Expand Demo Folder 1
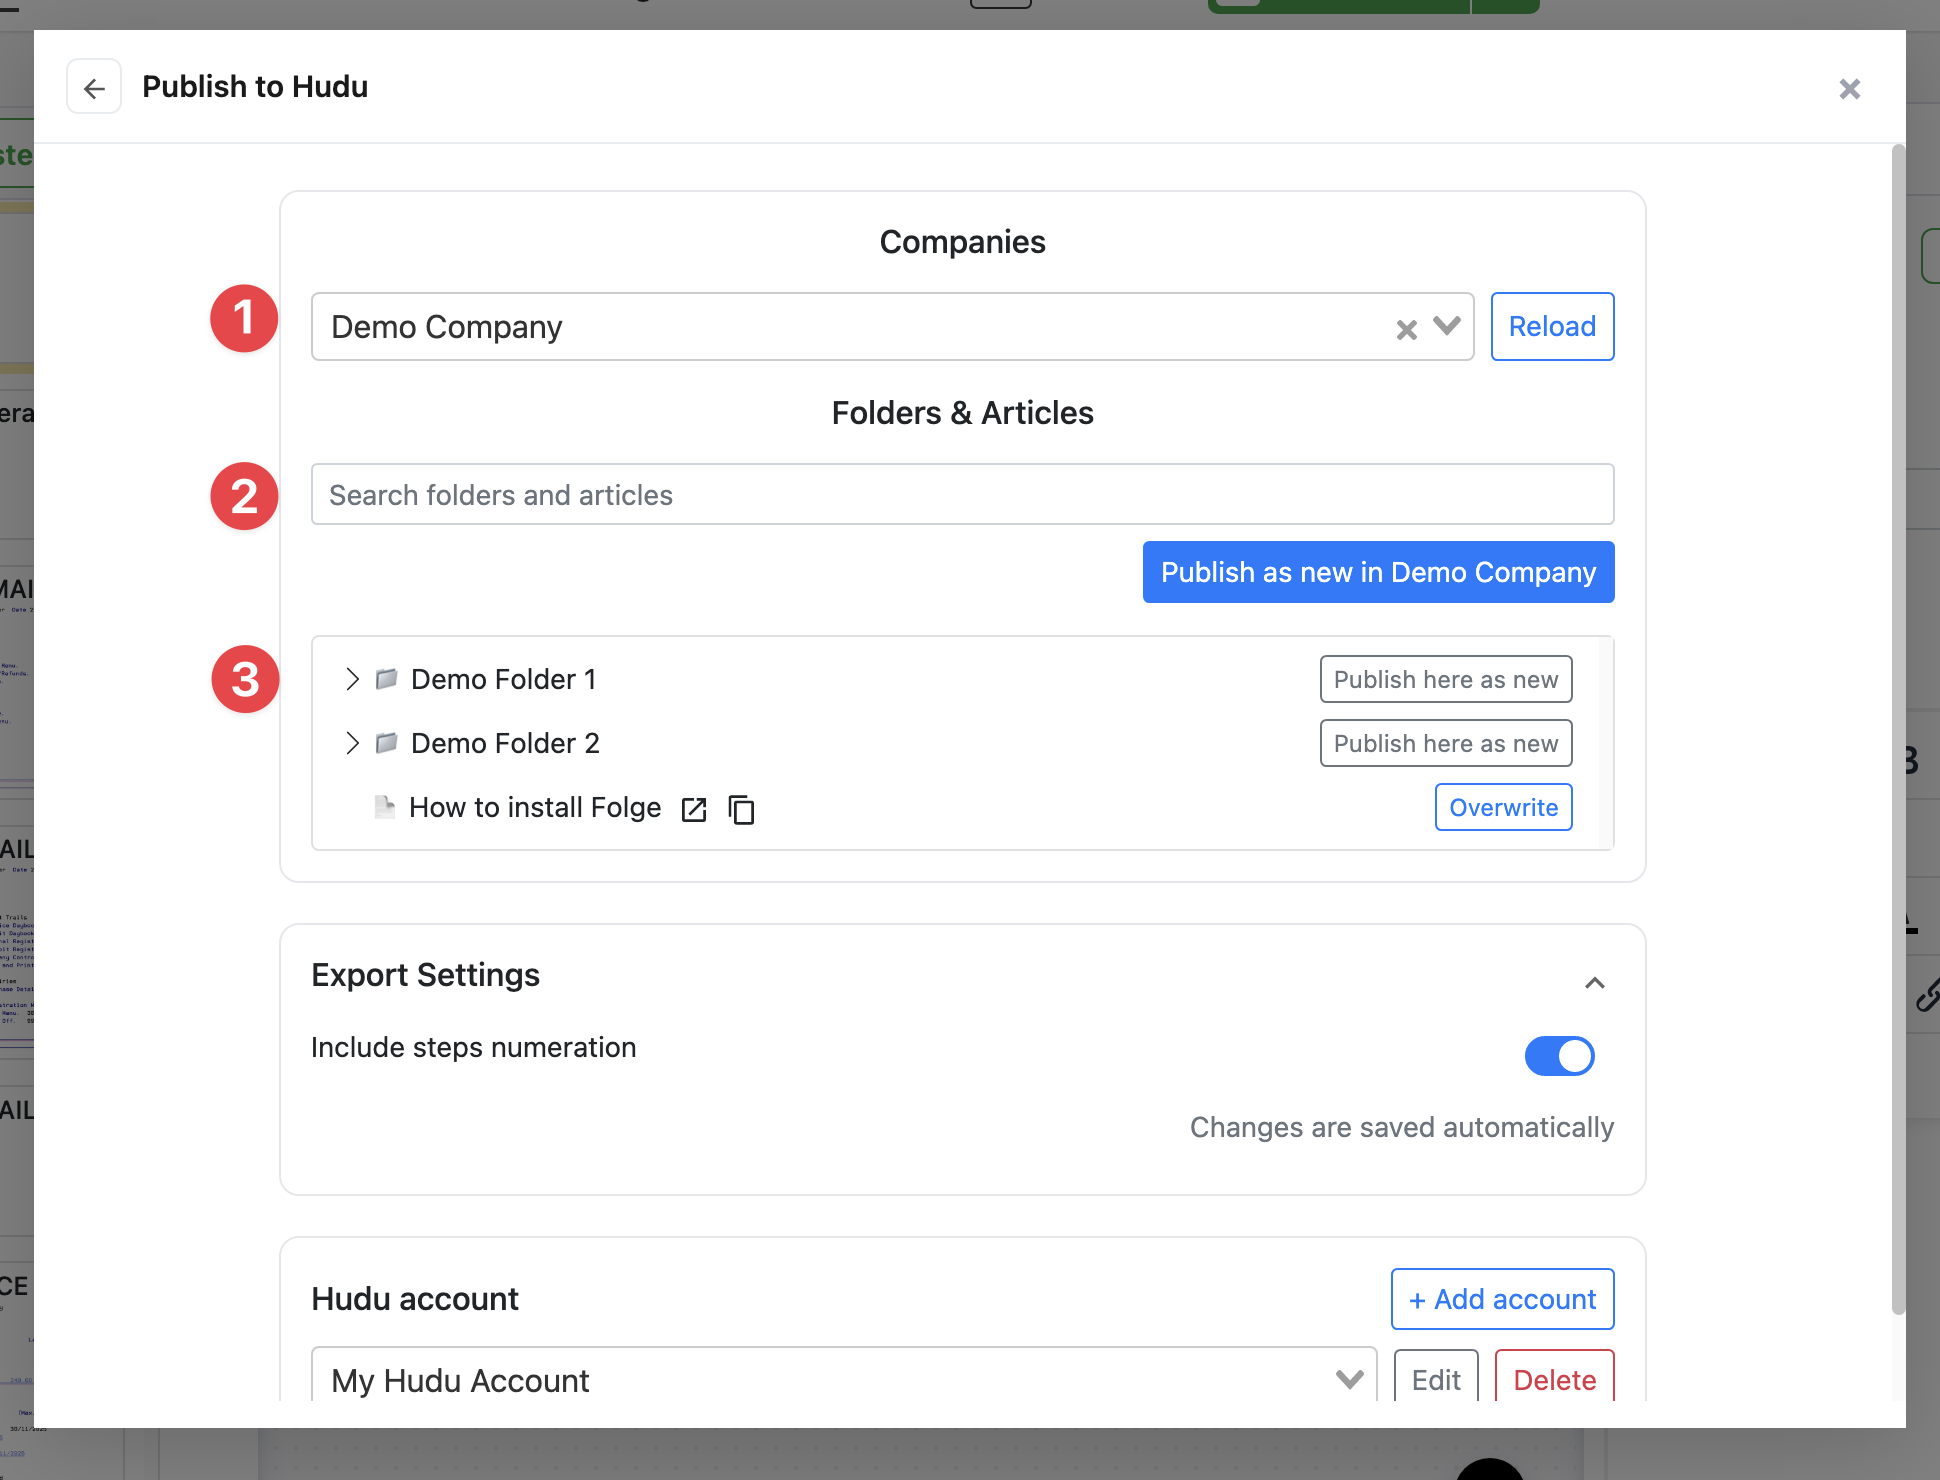 click(352, 679)
